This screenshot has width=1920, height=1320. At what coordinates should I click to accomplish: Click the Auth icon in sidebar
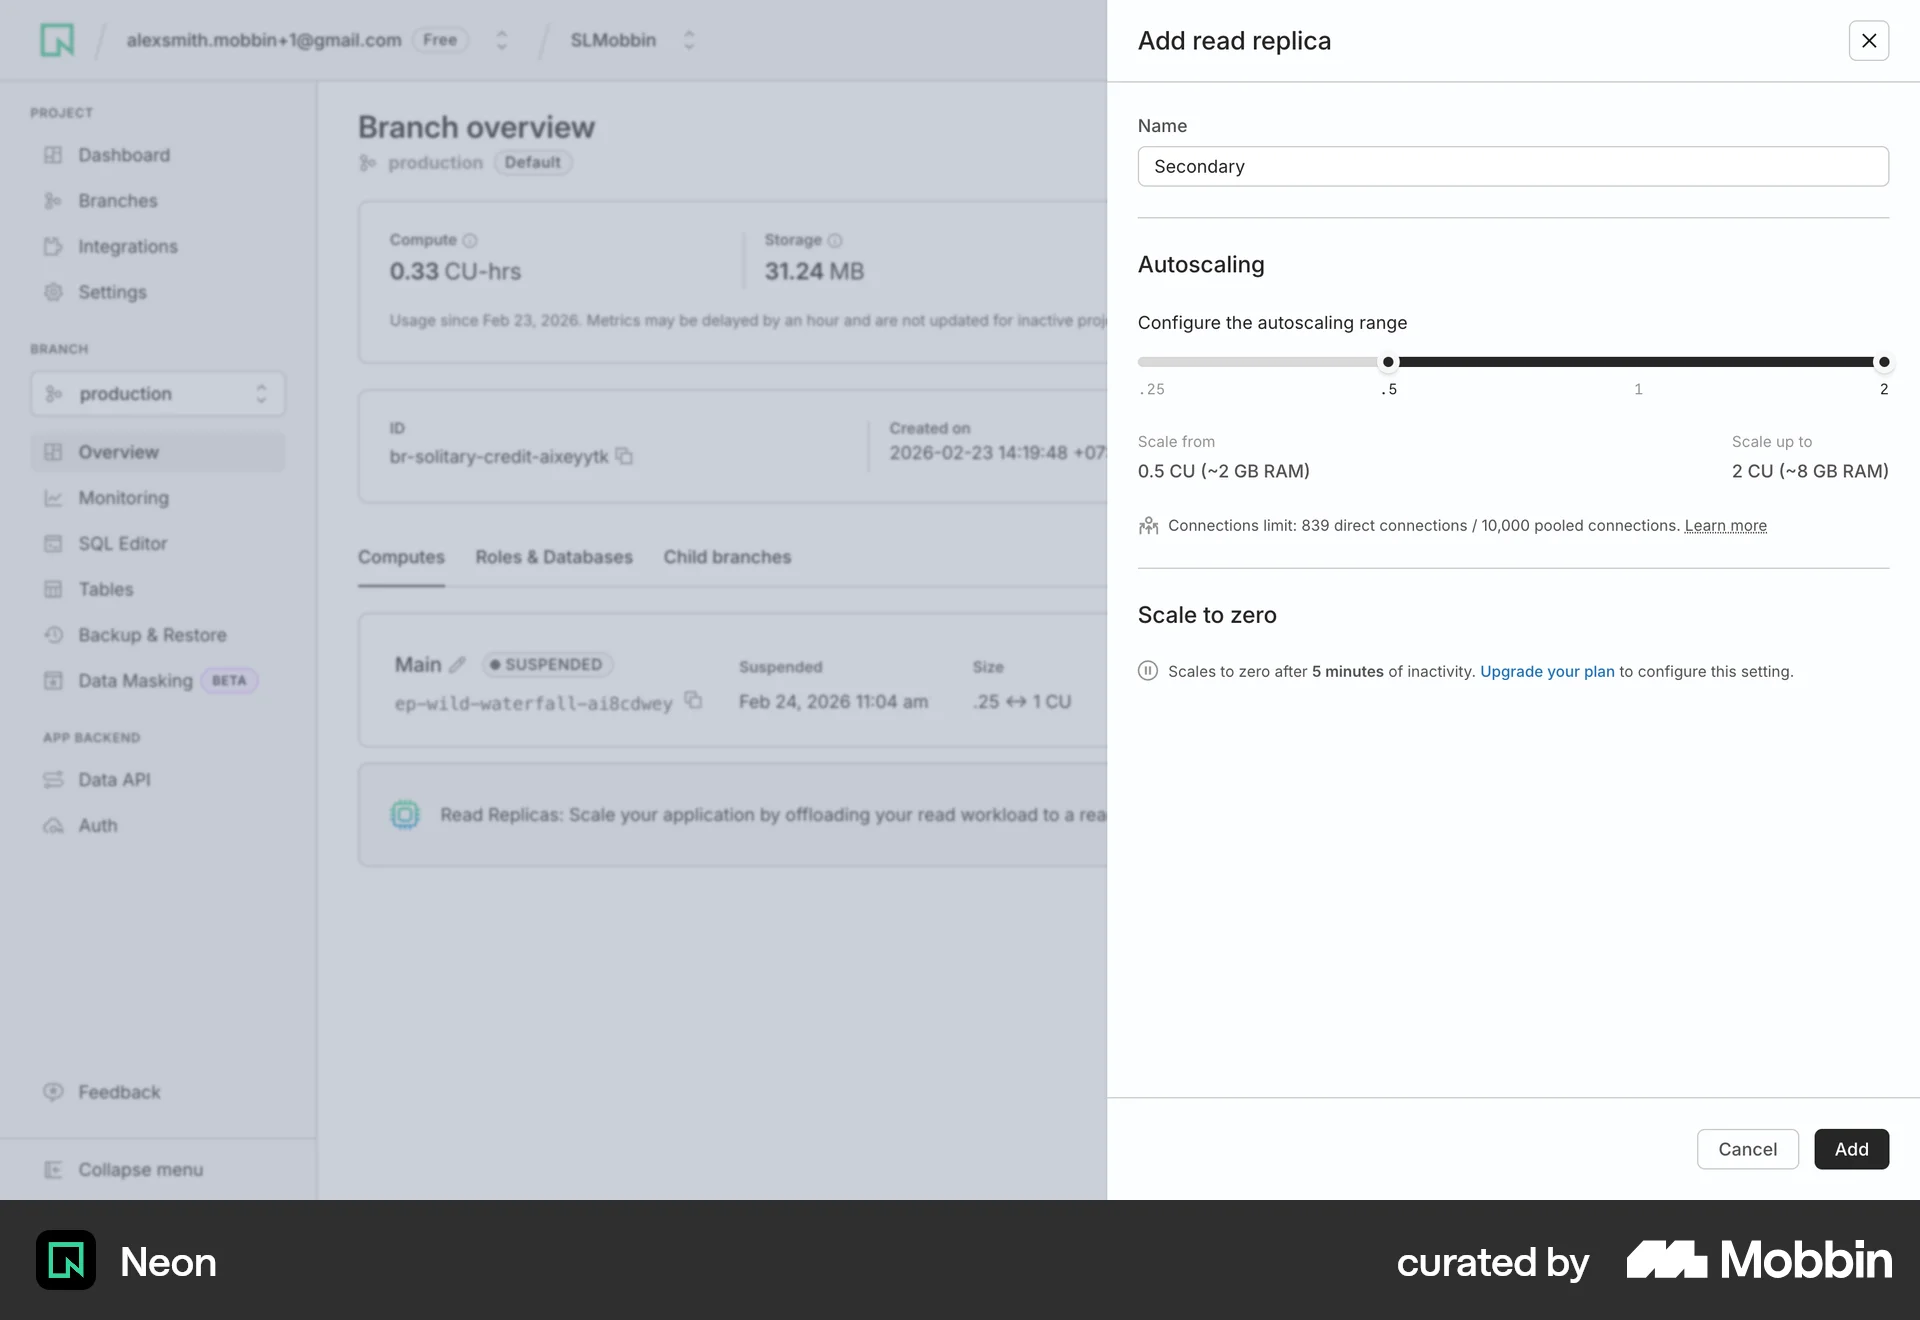pyautogui.click(x=53, y=826)
